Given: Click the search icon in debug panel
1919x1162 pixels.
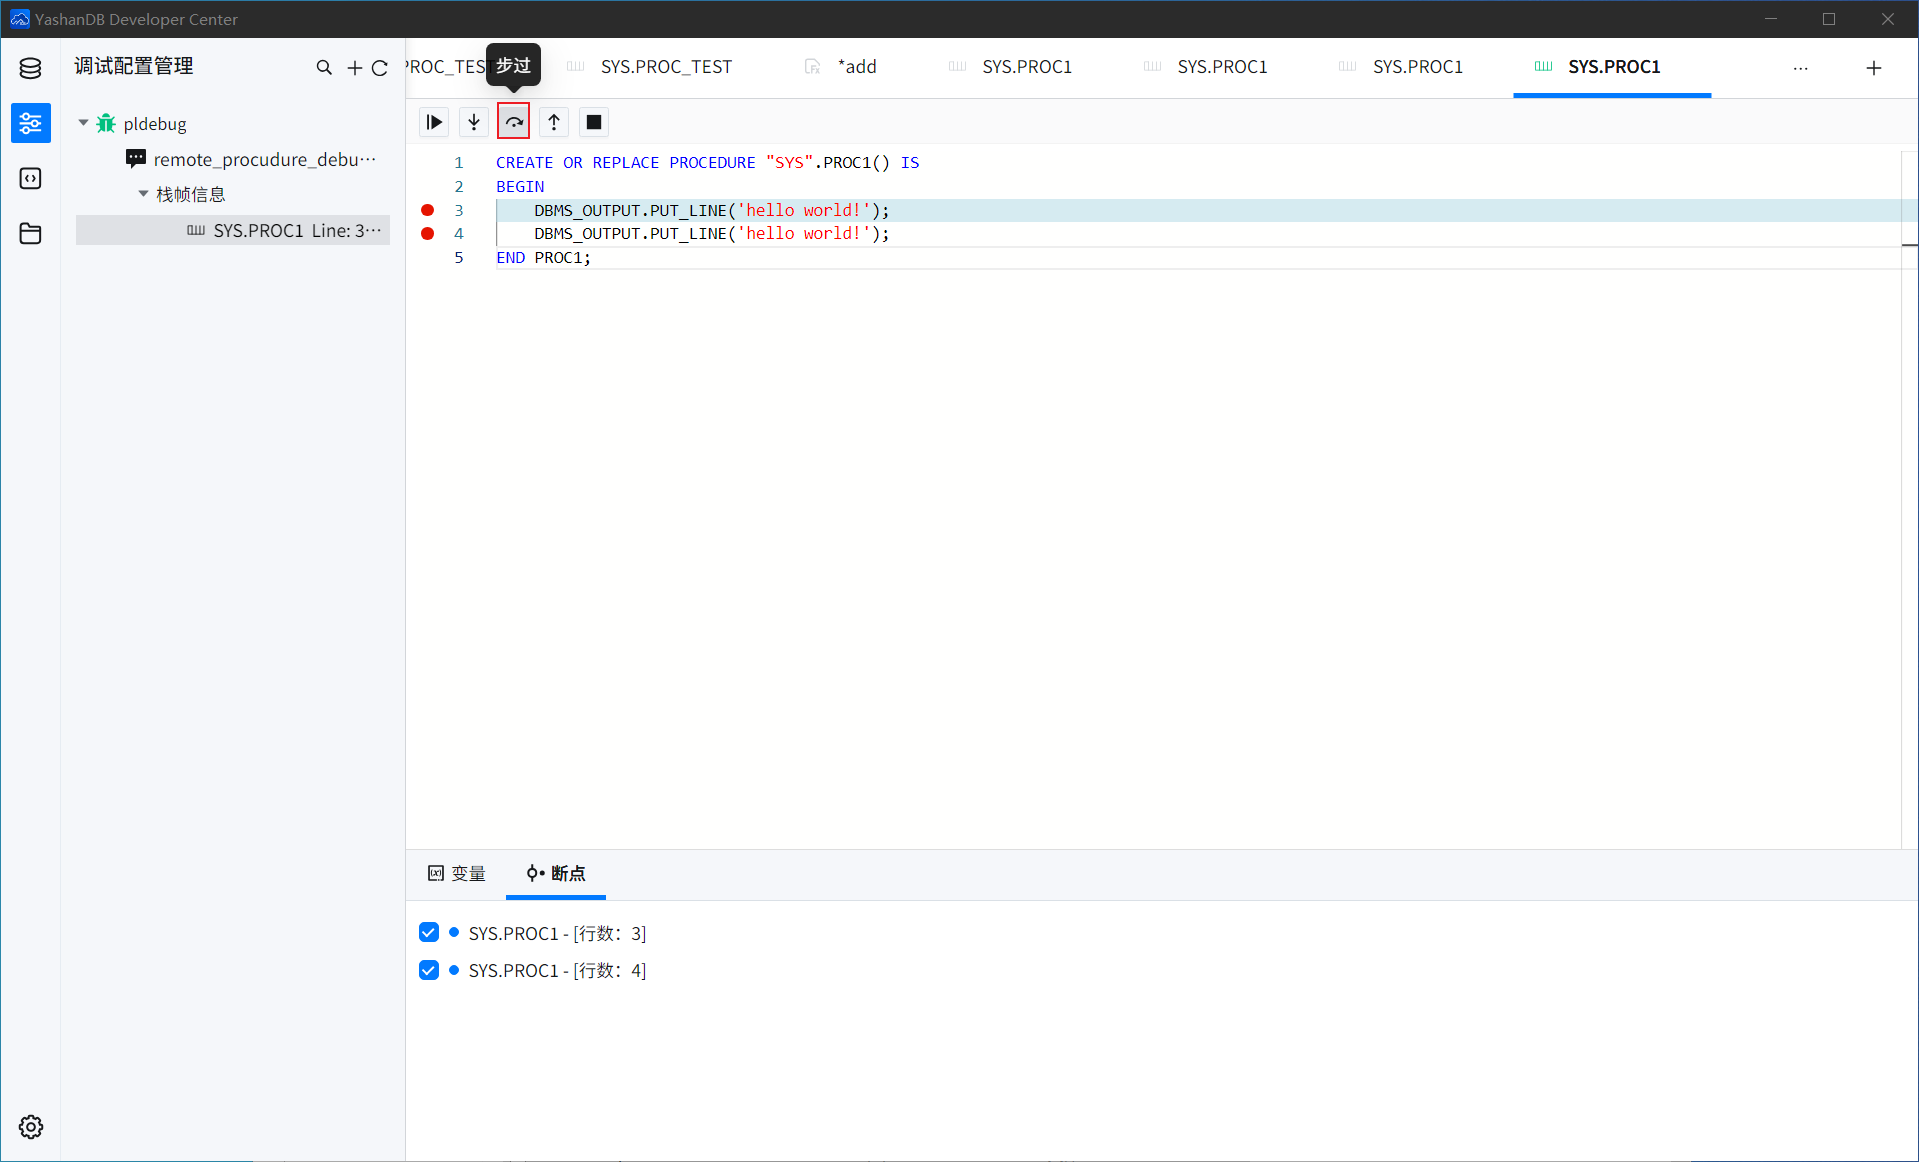Looking at the screenshot, I should tap(324, 68).
